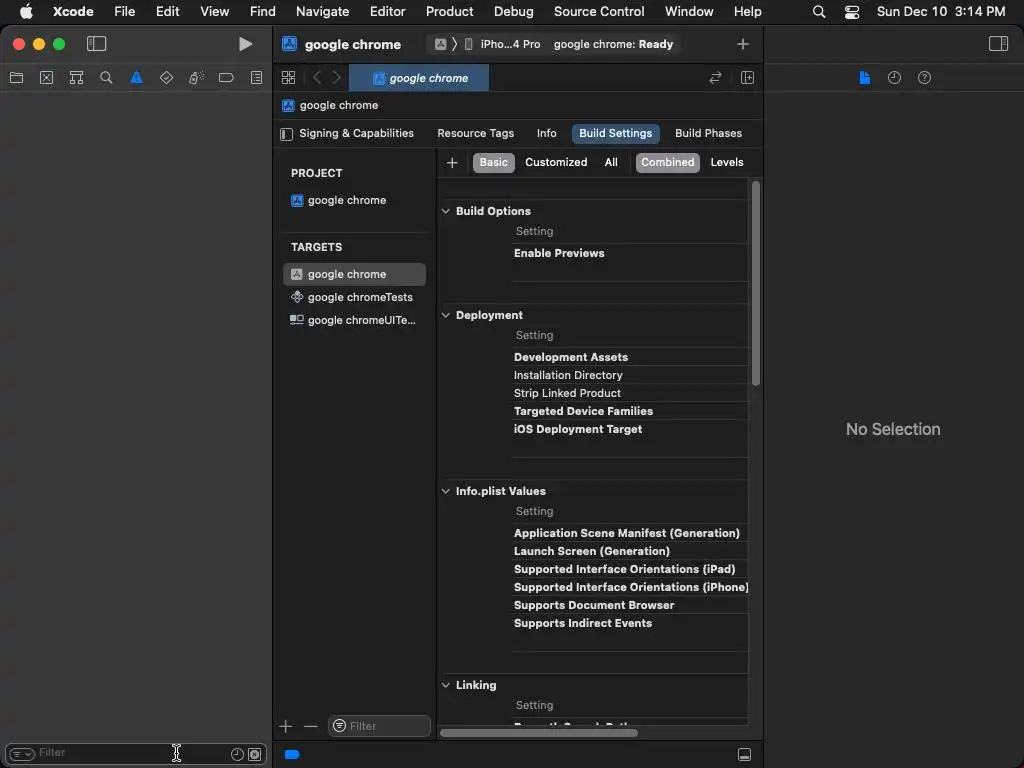Screen dimensions: 1024x768
Task: Select the google chromeTests target
Action: pos(354,297)
